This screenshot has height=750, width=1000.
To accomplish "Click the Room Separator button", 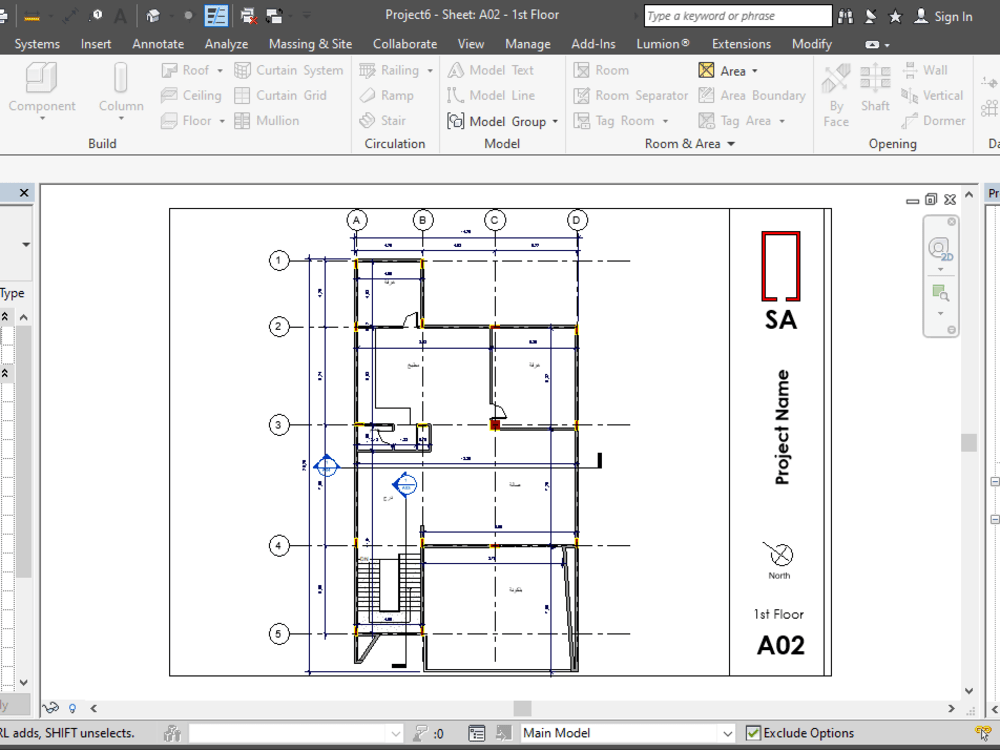I will coord(630,95).
